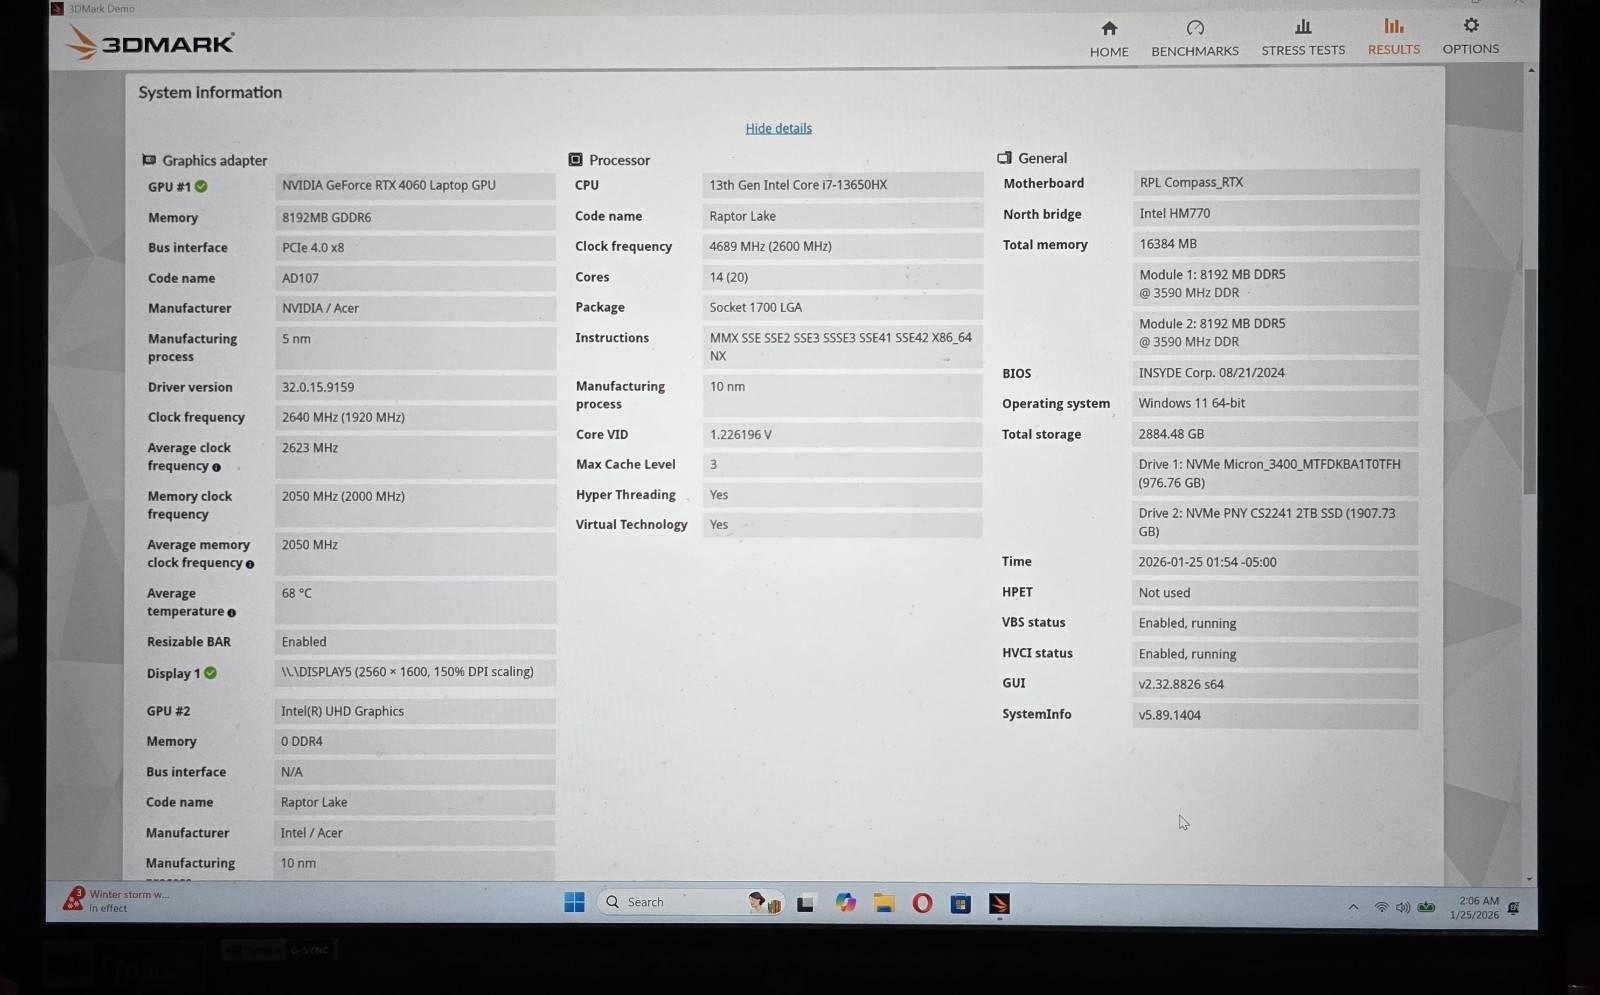Viewport: 1600px width, 995px height.
Task: Open File Explorer from taskbar
Action: [884, 903]
